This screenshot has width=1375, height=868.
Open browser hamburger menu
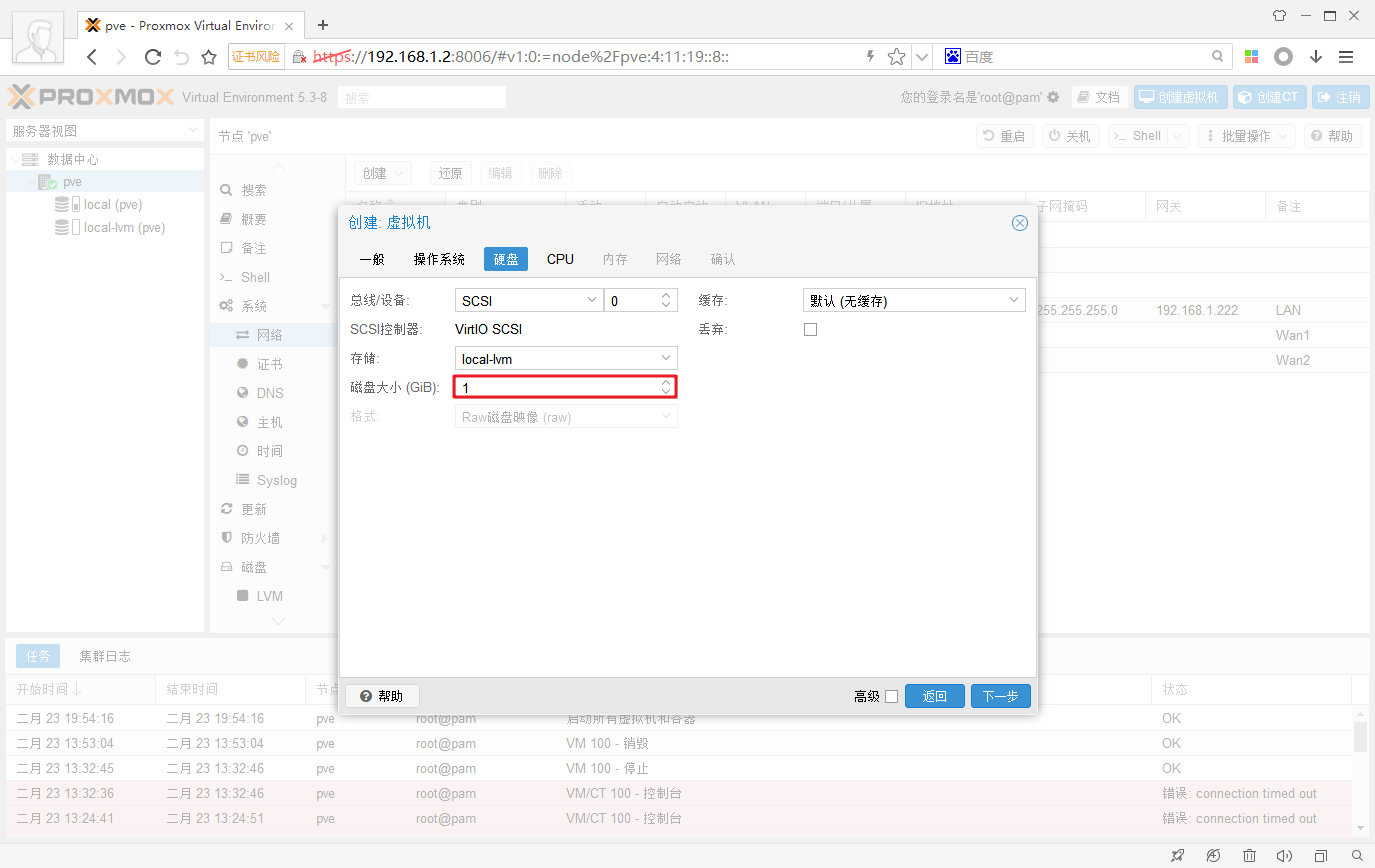pos(1347,57)
